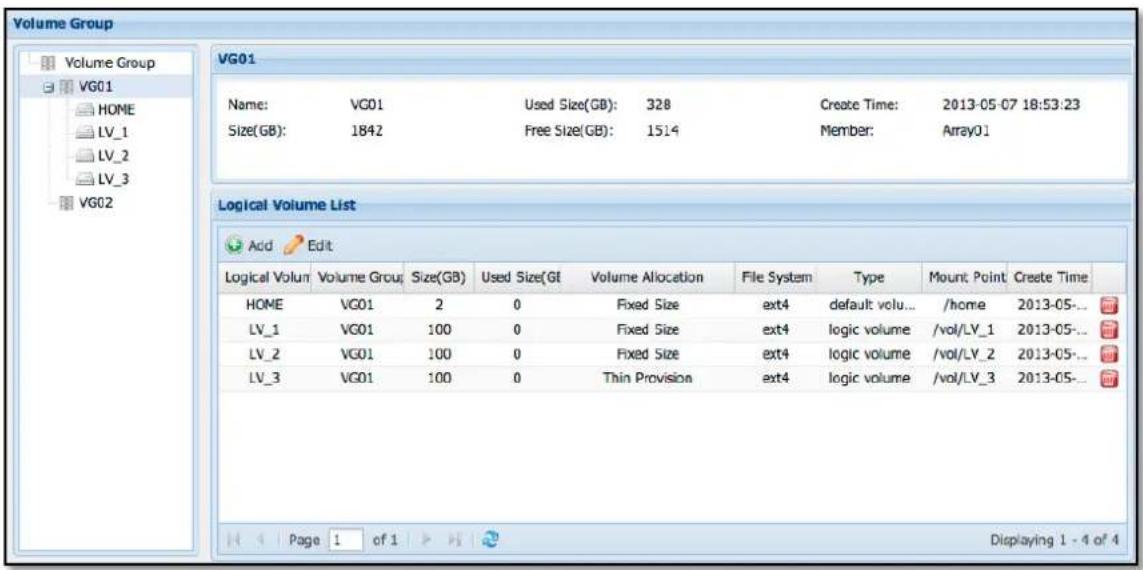
Task: Sort by Volume Group column header
Action: point(357,278)
